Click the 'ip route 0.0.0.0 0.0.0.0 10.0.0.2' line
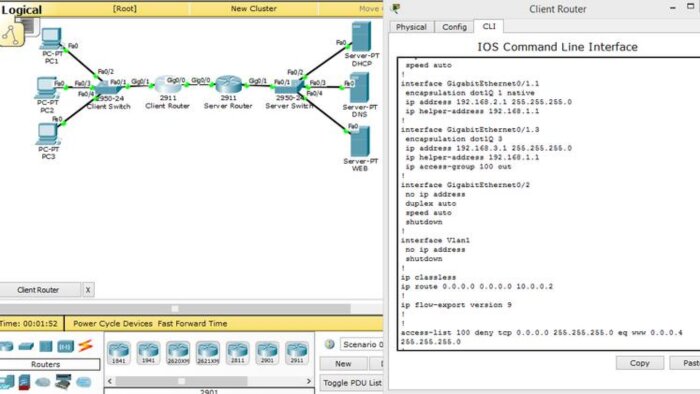The image size is (700, 394). pos(477,286)
